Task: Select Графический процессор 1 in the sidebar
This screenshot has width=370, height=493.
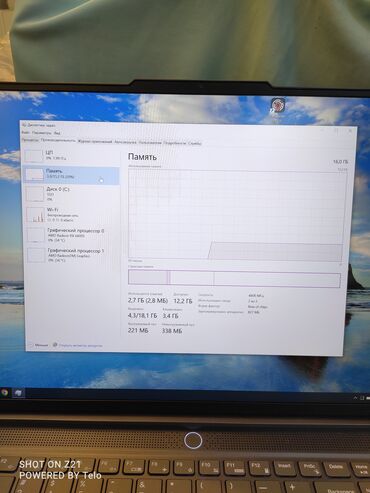Action: (x=72, y=255)
